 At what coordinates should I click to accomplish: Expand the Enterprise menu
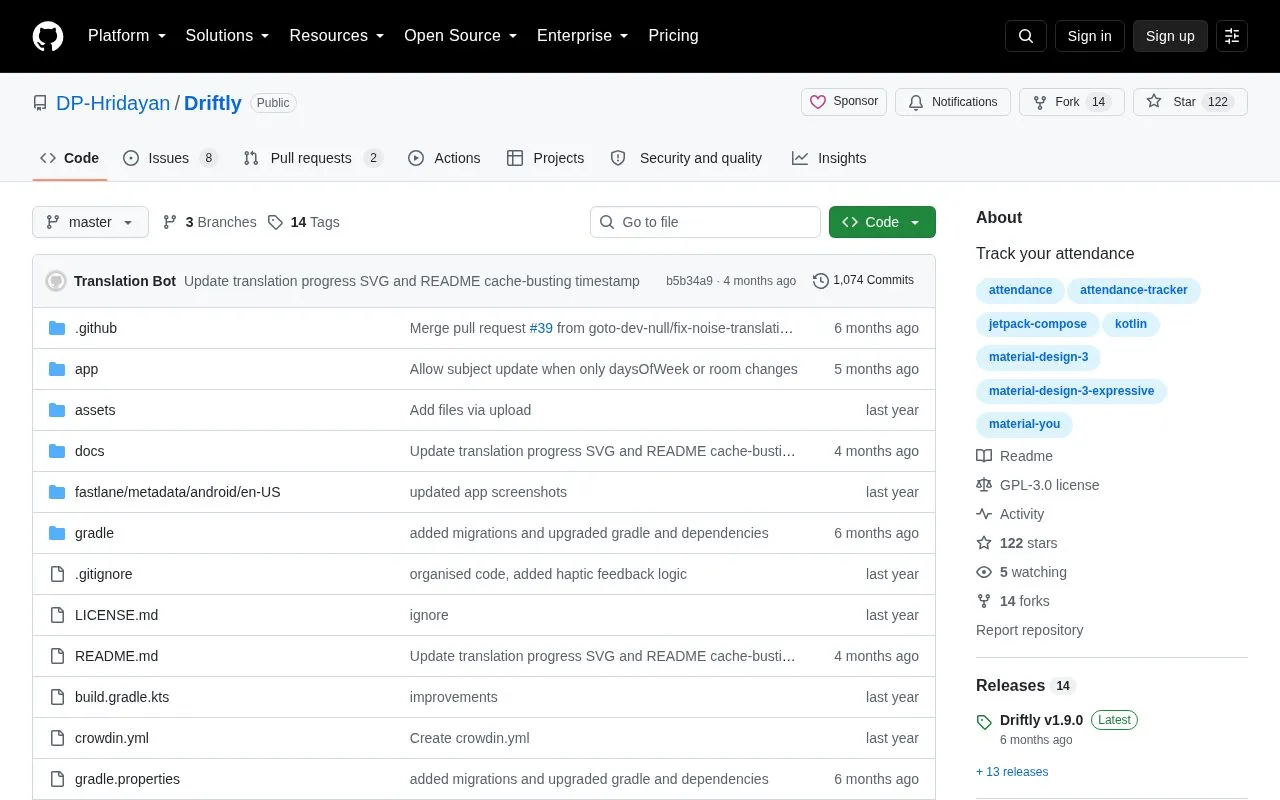coord(583,36)
